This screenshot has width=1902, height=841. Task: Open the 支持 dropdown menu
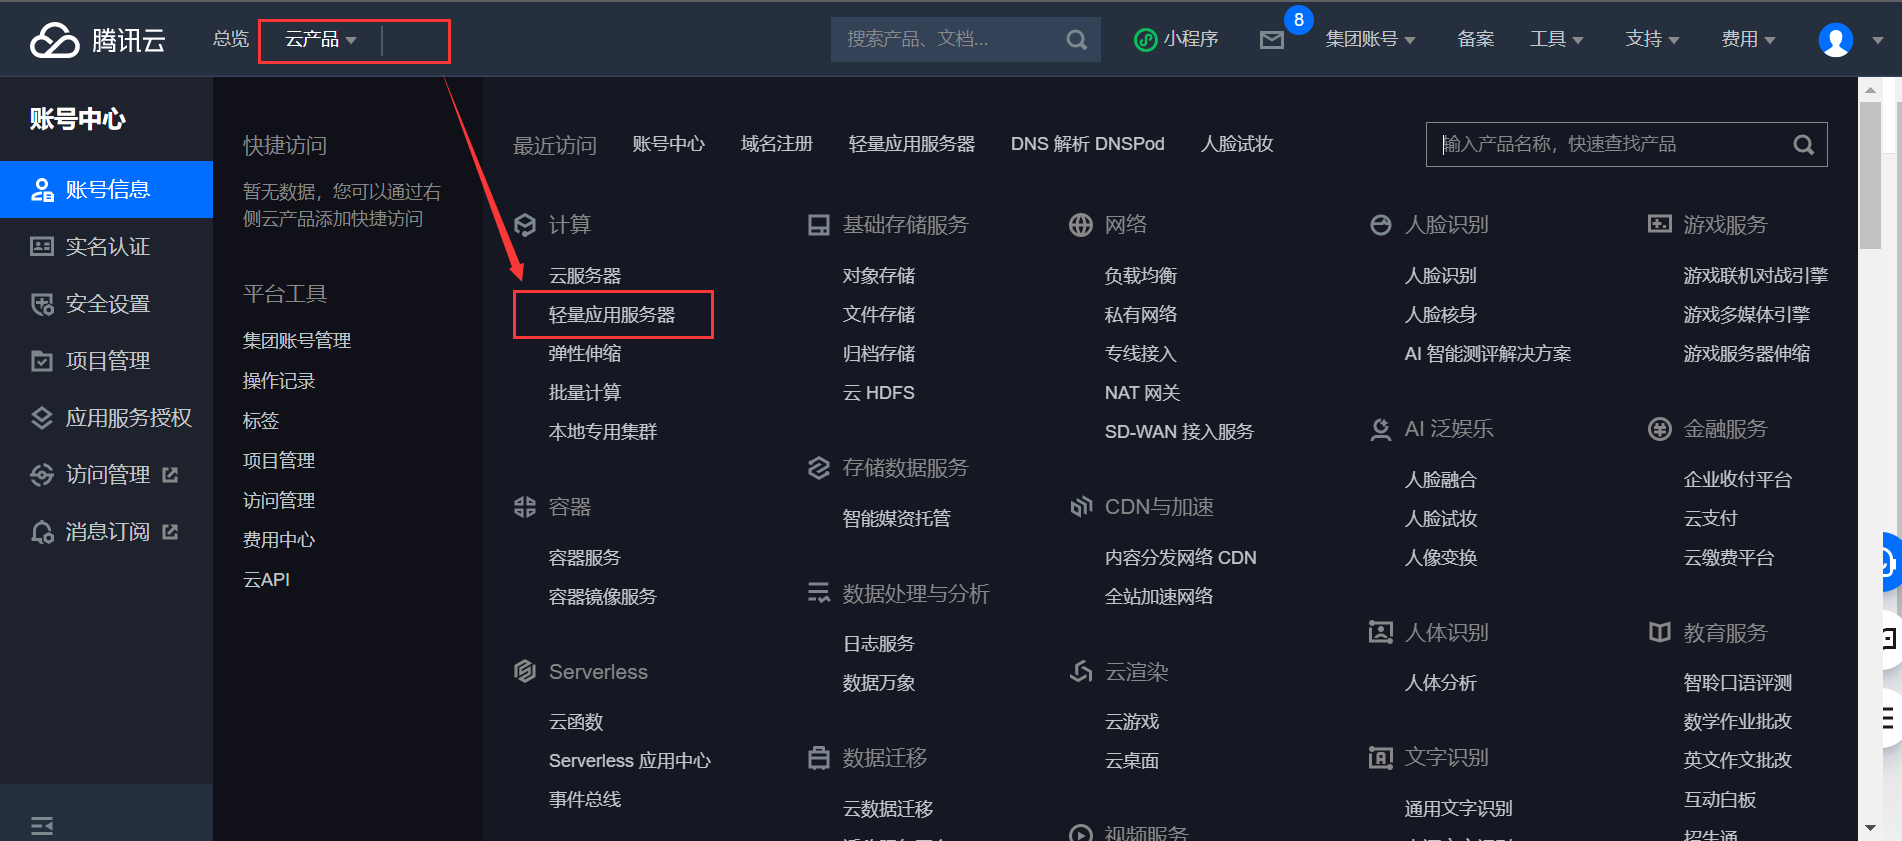1652,40
